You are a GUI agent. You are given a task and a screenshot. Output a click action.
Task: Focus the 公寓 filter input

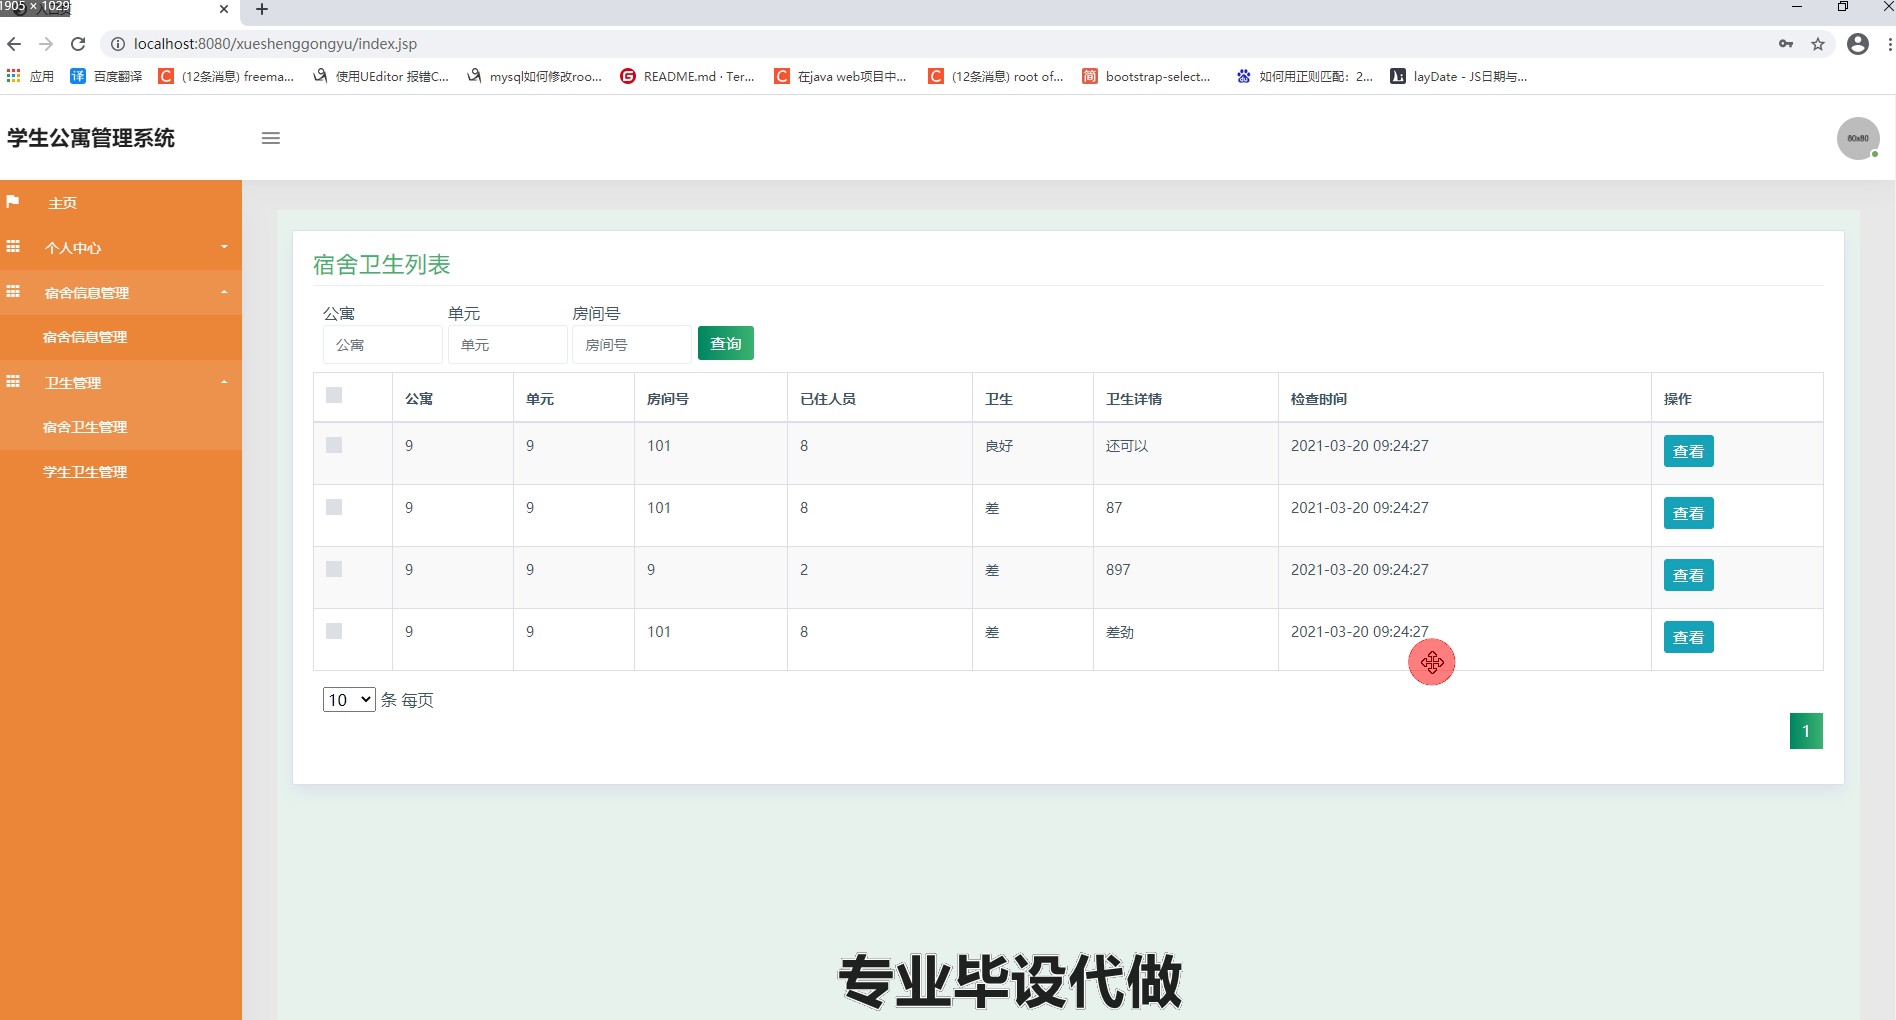click(382, 345)
